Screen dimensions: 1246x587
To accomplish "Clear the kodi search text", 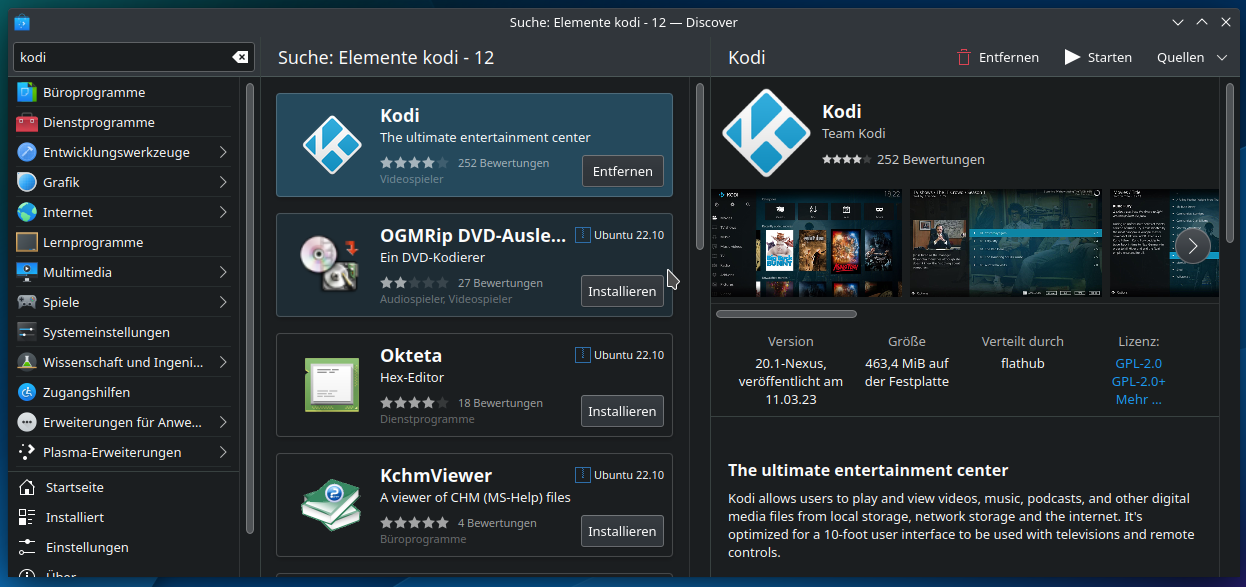I will pos(240,57).
